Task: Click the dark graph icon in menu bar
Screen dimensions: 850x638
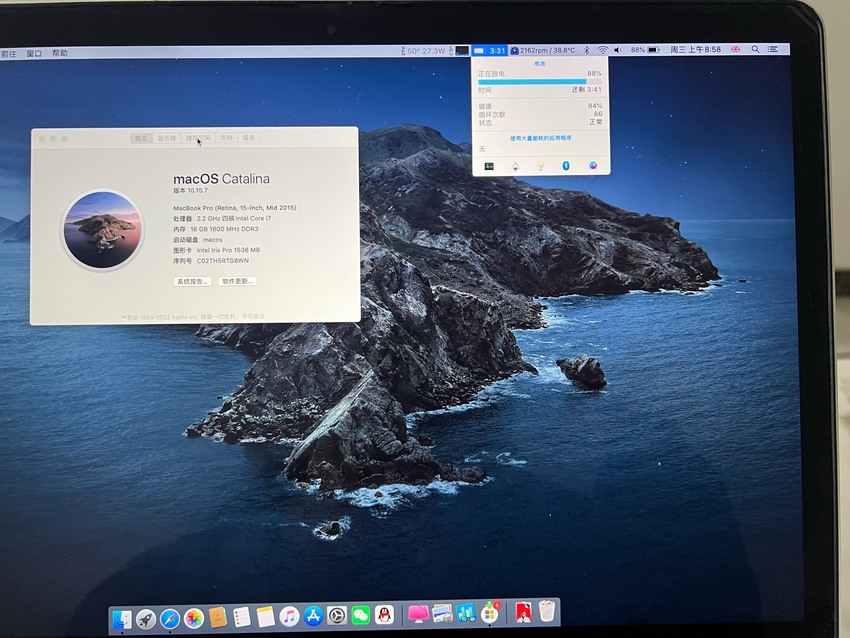Action: pyautogui.click(x=462, y=50)
